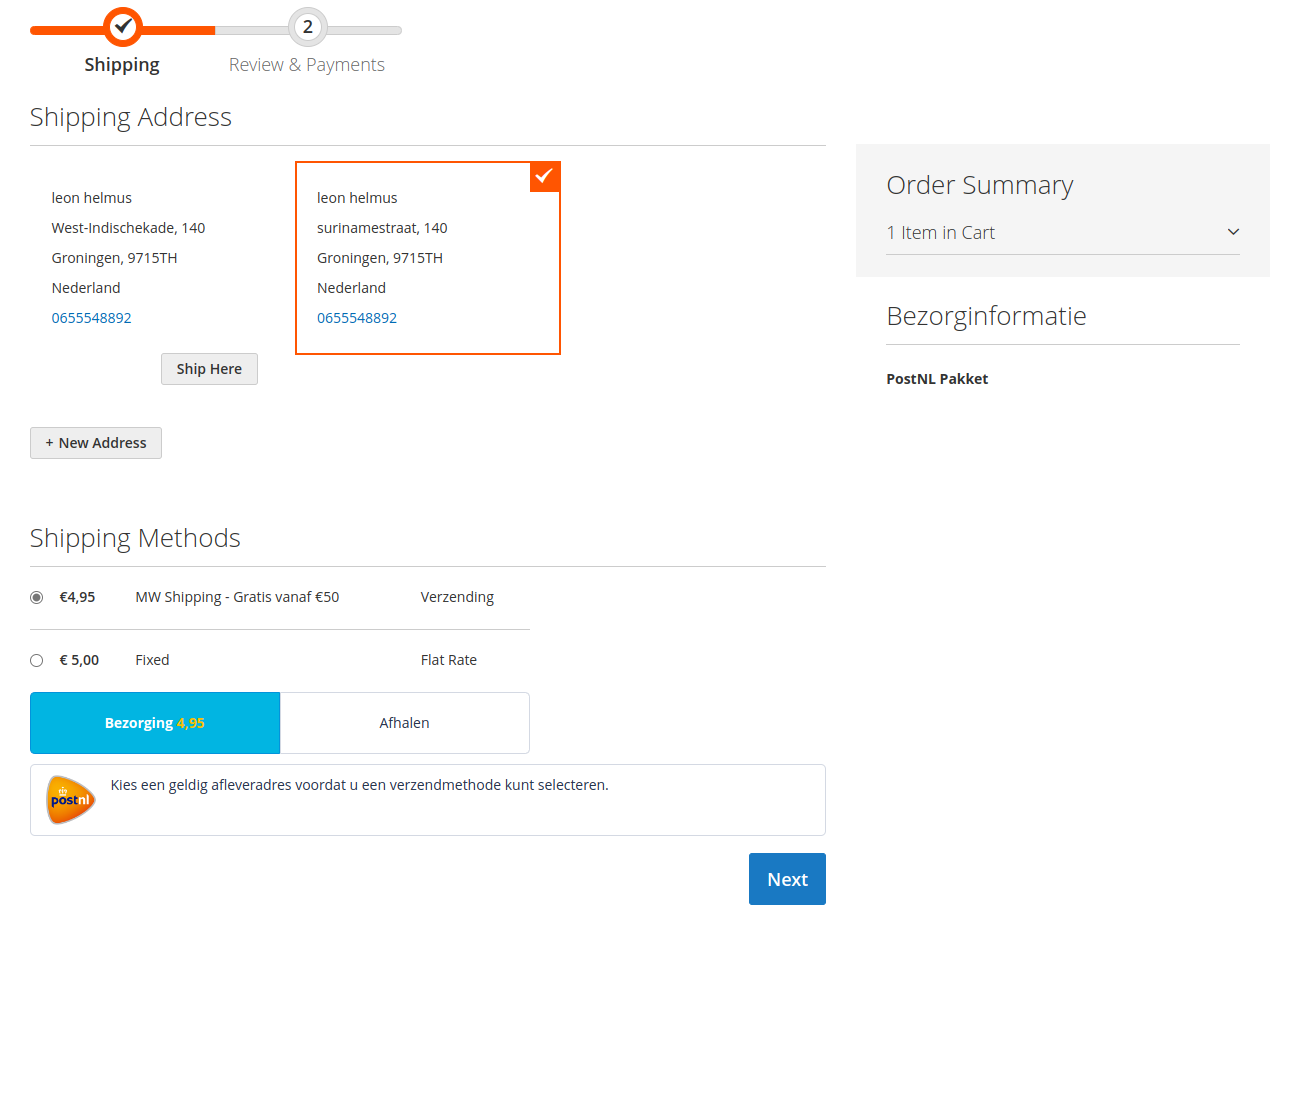Click the + New Address button
Image resolution: width=1306 pixels, height=1097 pixels.
point(95,442)
